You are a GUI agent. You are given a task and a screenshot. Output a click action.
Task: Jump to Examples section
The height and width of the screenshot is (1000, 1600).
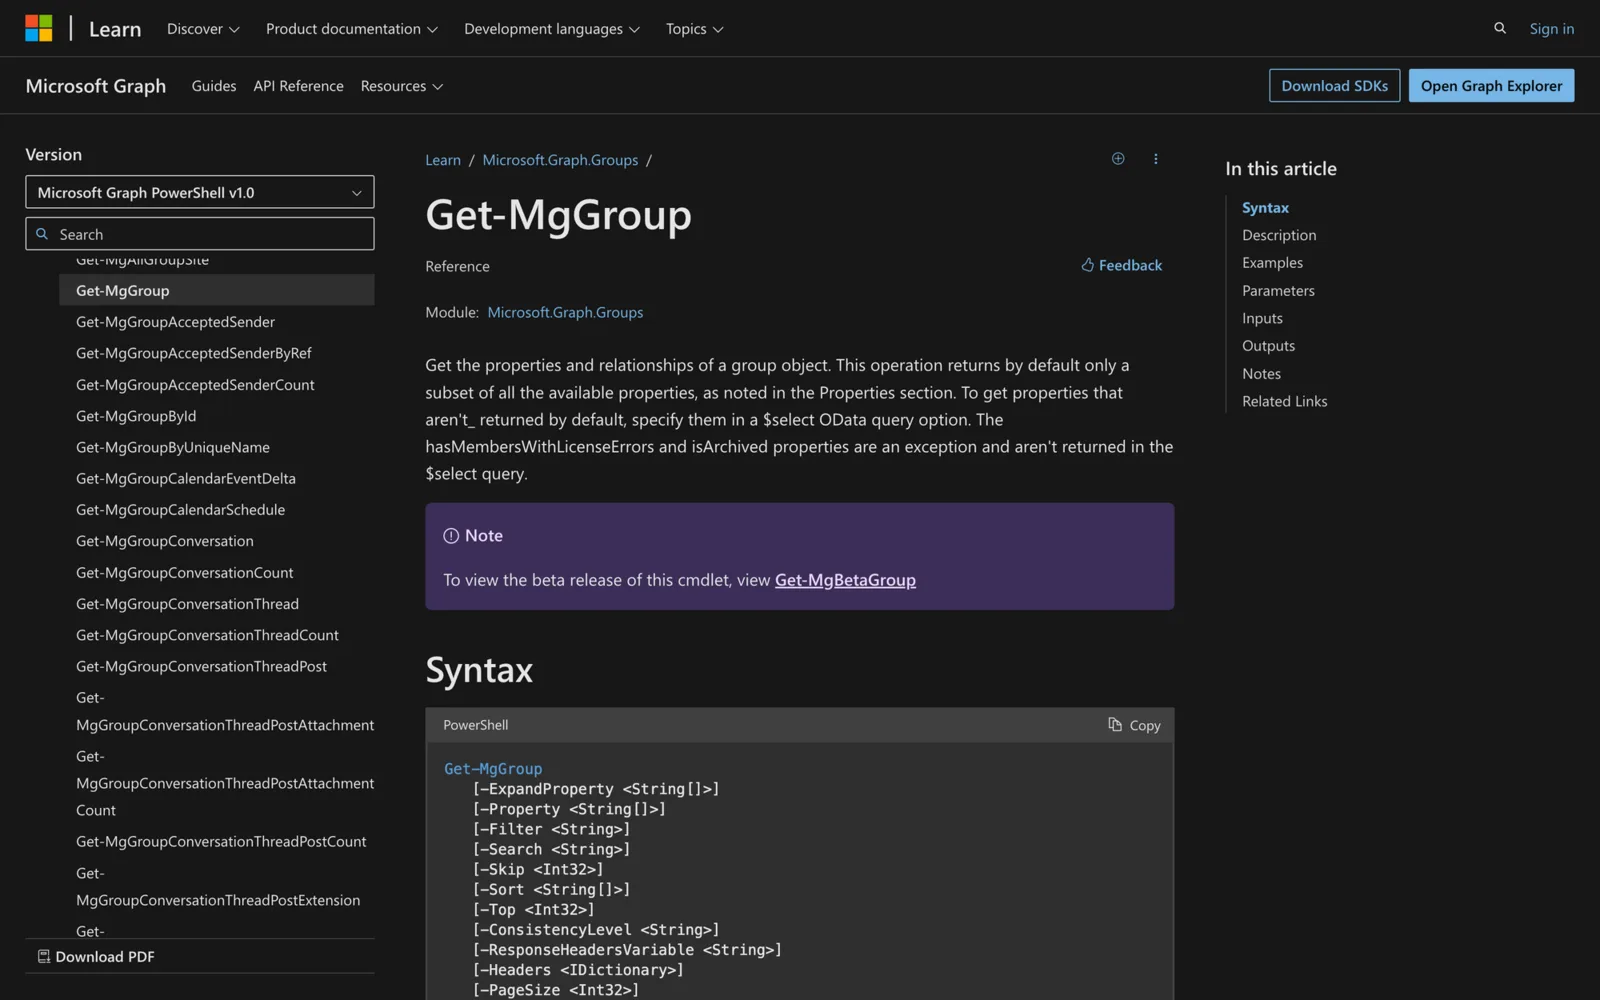click(x=1272, y=263)
